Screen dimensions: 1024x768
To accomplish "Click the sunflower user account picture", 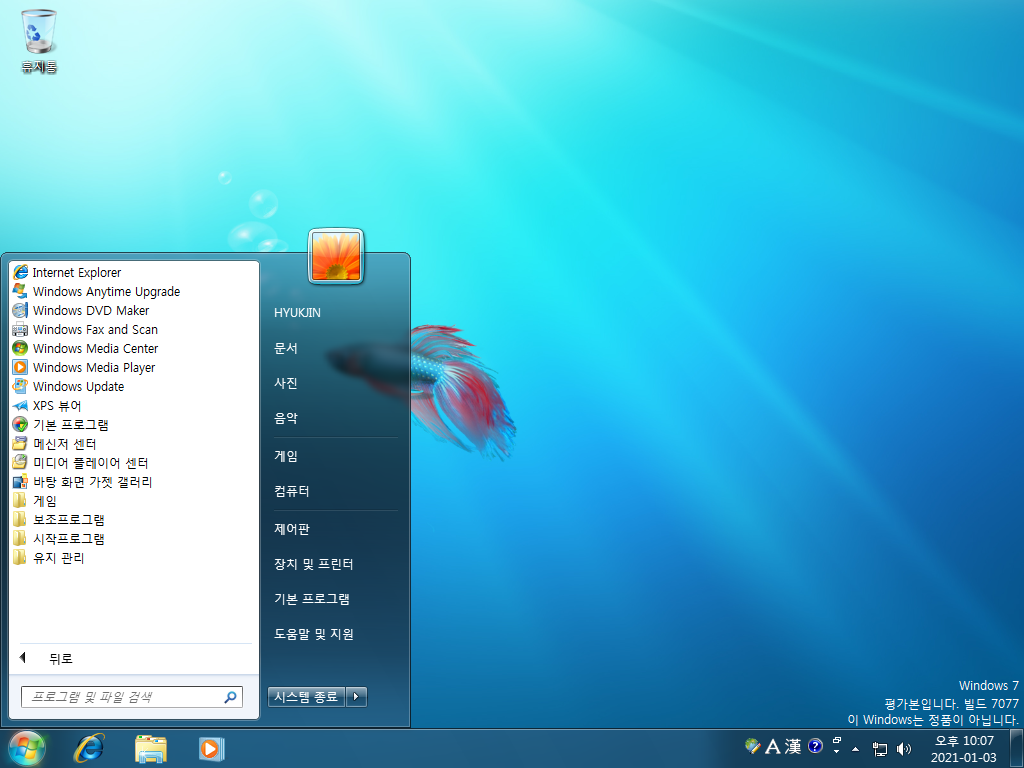I will pos(336,256).
